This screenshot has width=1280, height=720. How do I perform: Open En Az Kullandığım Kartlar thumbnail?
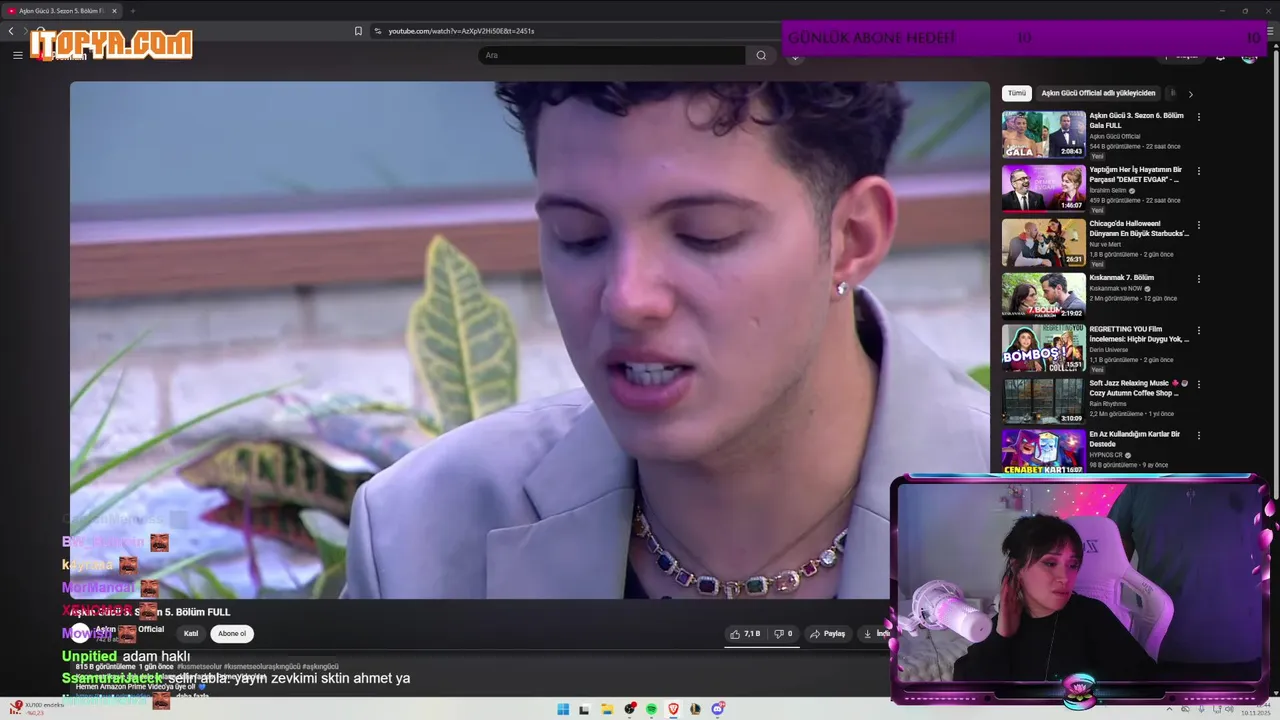pyautogui.click(x=1044, y=451)
